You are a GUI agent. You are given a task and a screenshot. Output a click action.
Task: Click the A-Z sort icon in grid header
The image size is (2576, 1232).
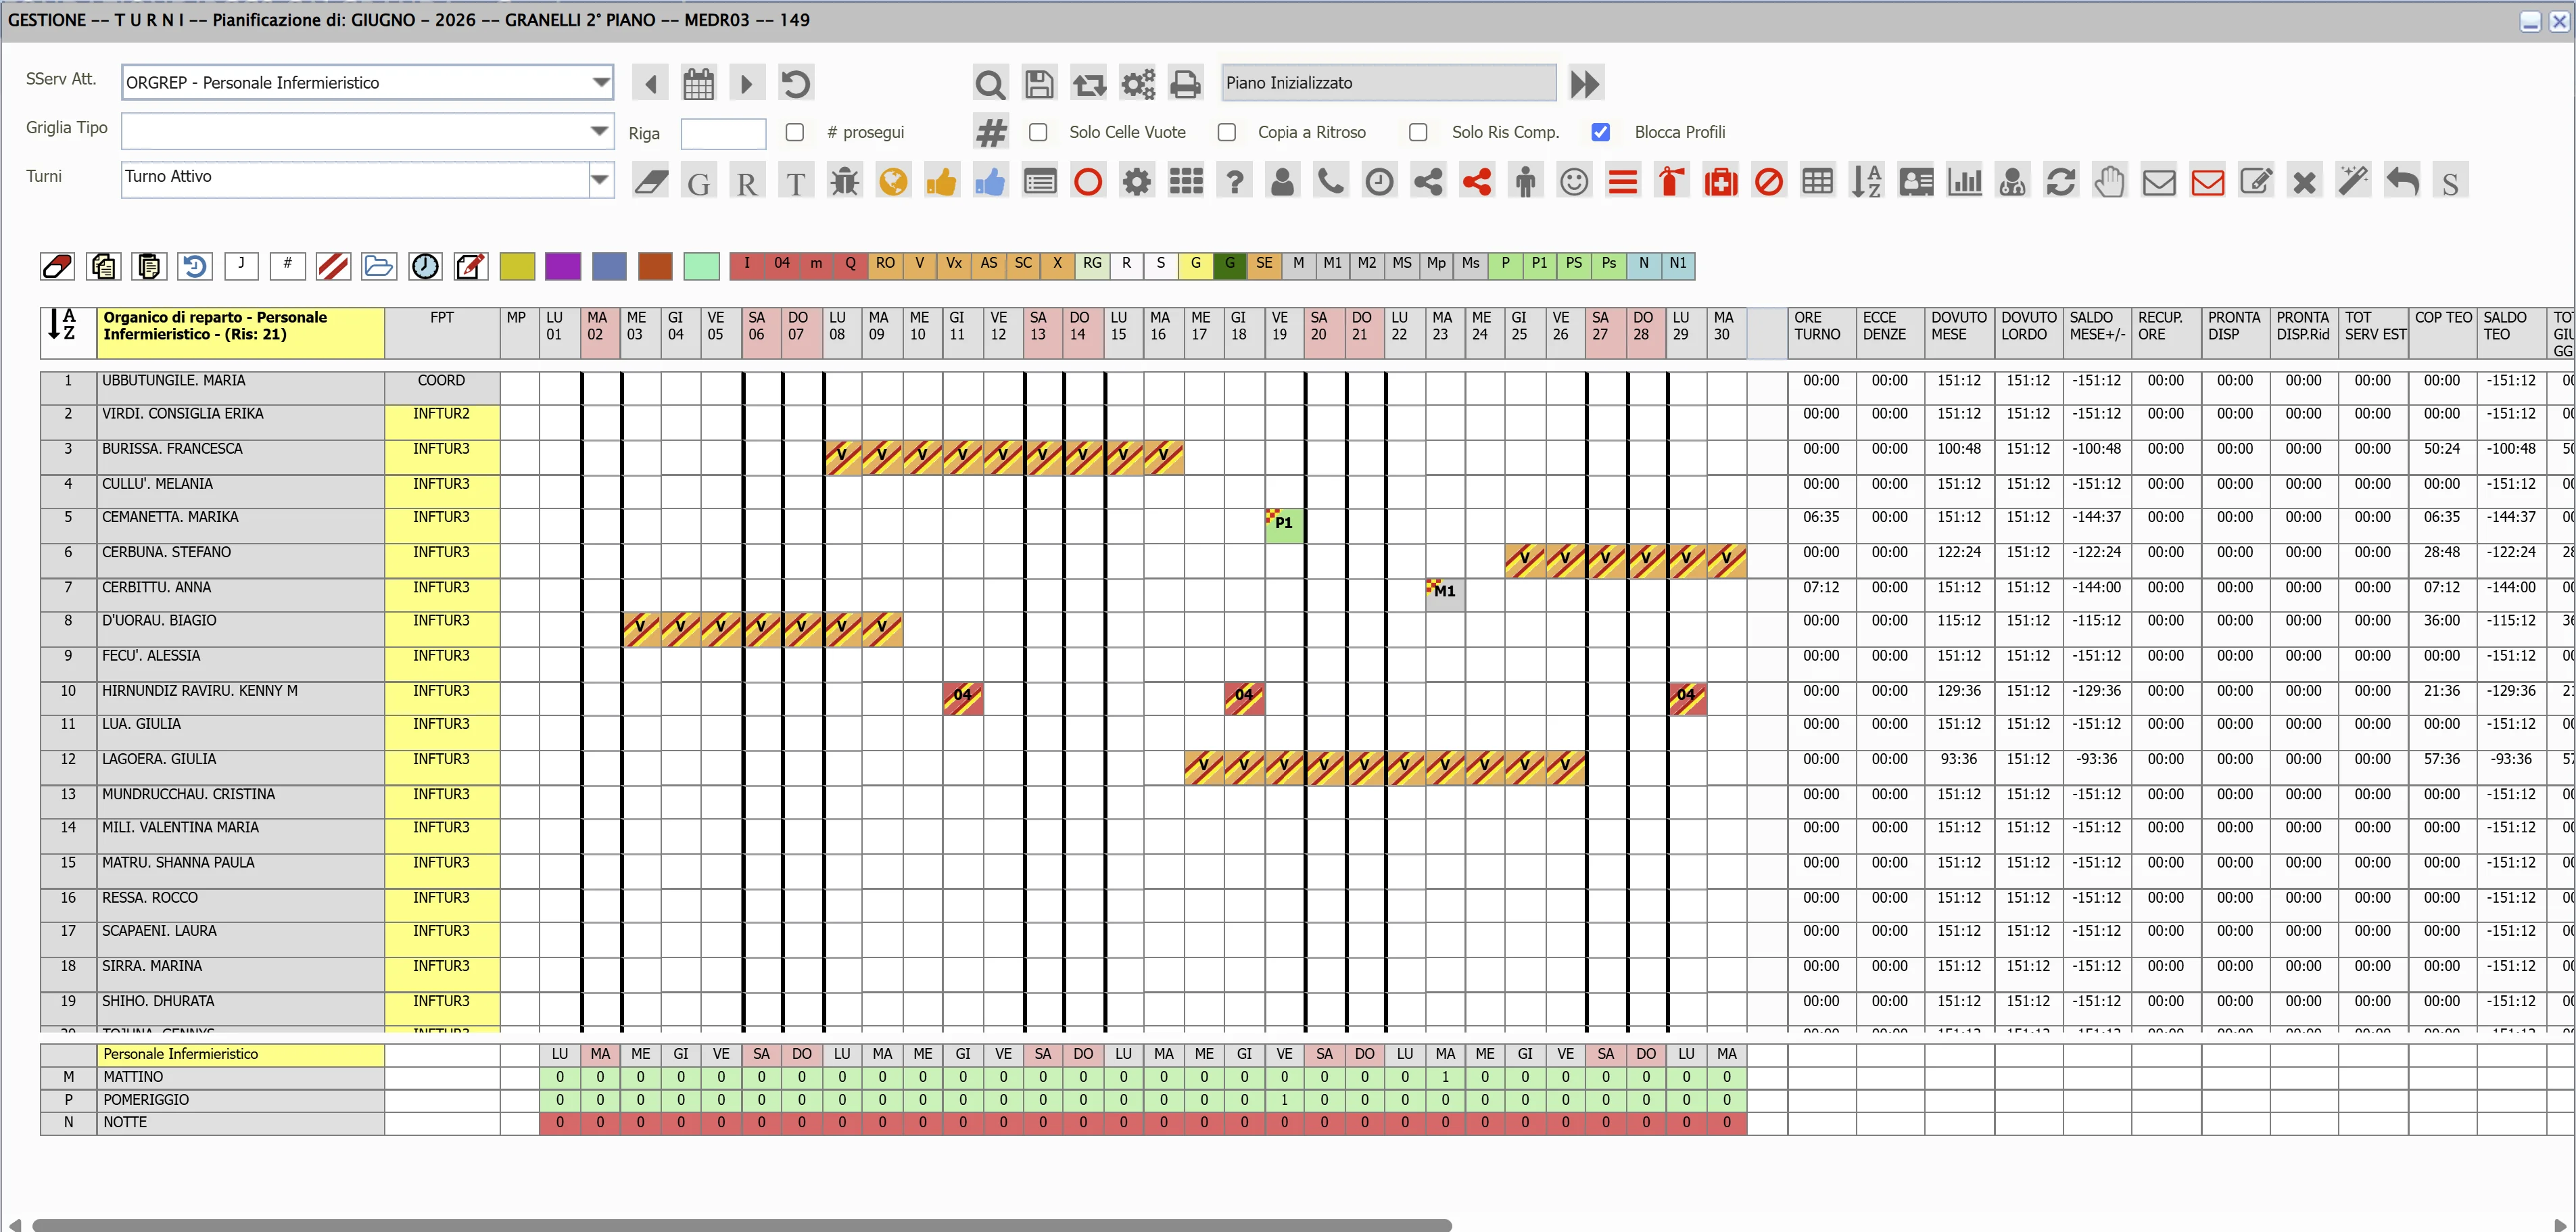click(x=62, y=325)
